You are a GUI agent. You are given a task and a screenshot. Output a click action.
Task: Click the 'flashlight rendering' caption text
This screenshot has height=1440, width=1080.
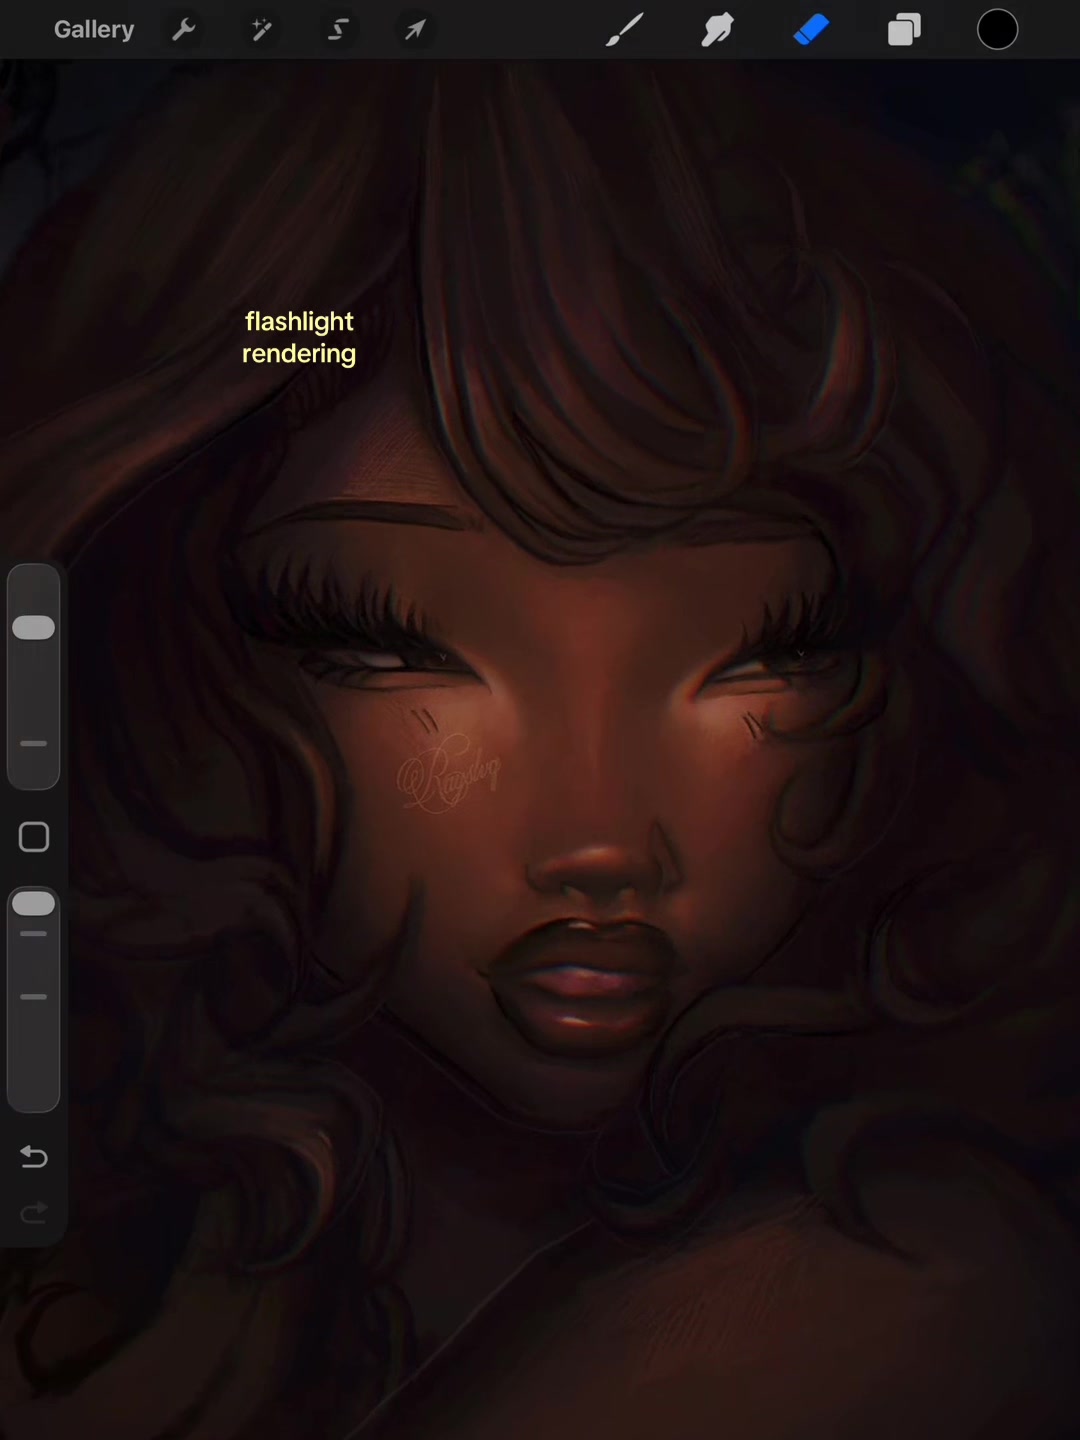click(299, 337)
